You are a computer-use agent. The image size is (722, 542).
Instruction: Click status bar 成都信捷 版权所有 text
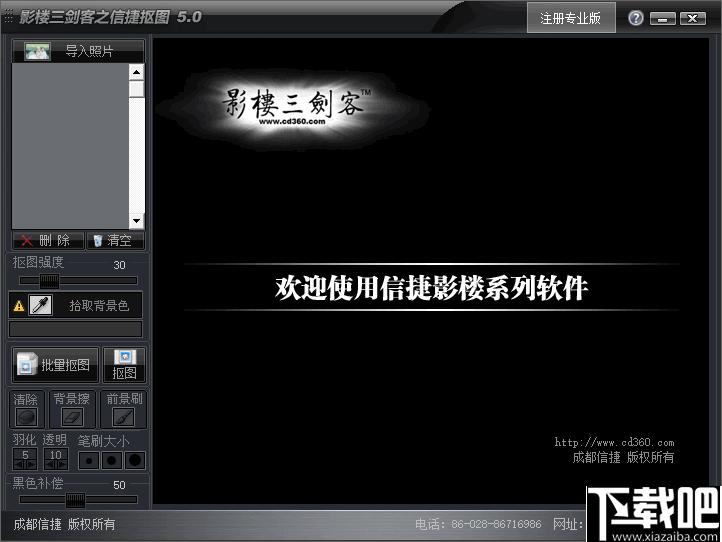pos(64,524)
